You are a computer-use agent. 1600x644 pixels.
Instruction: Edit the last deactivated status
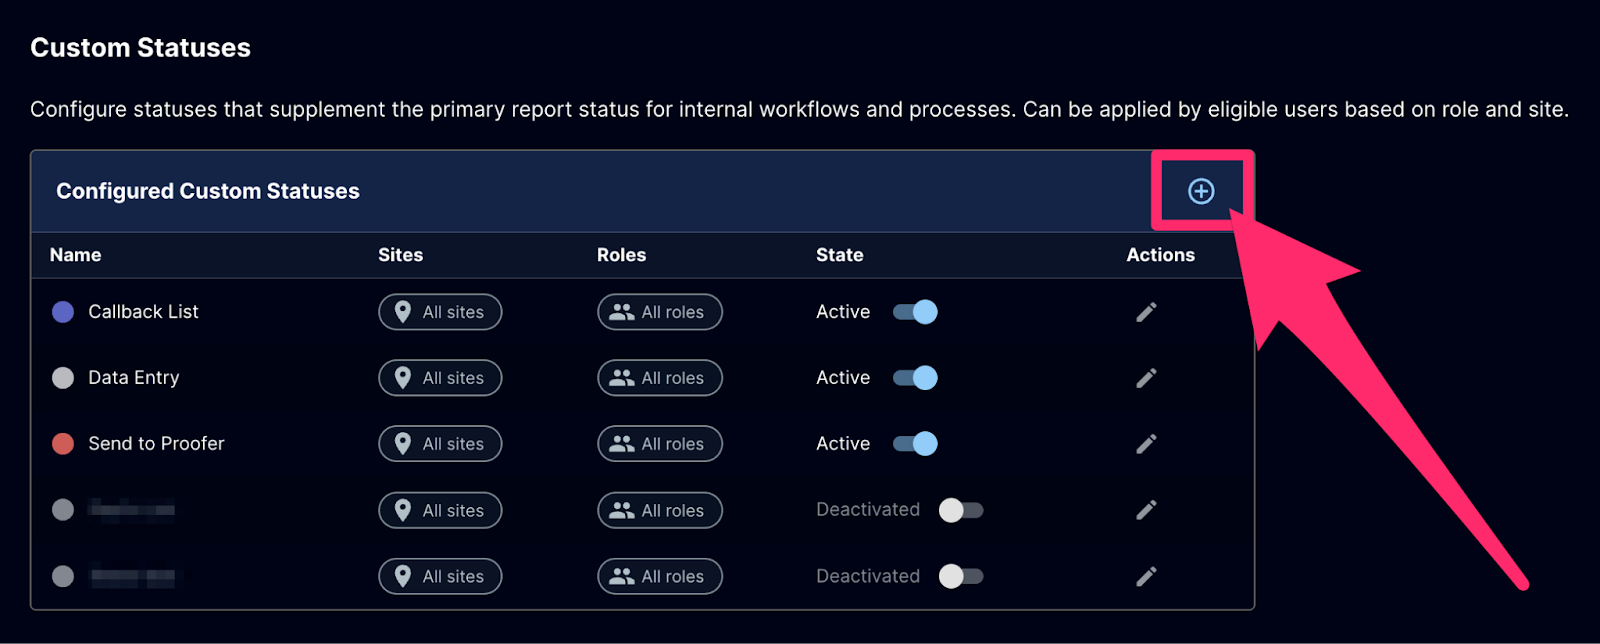1146,576
